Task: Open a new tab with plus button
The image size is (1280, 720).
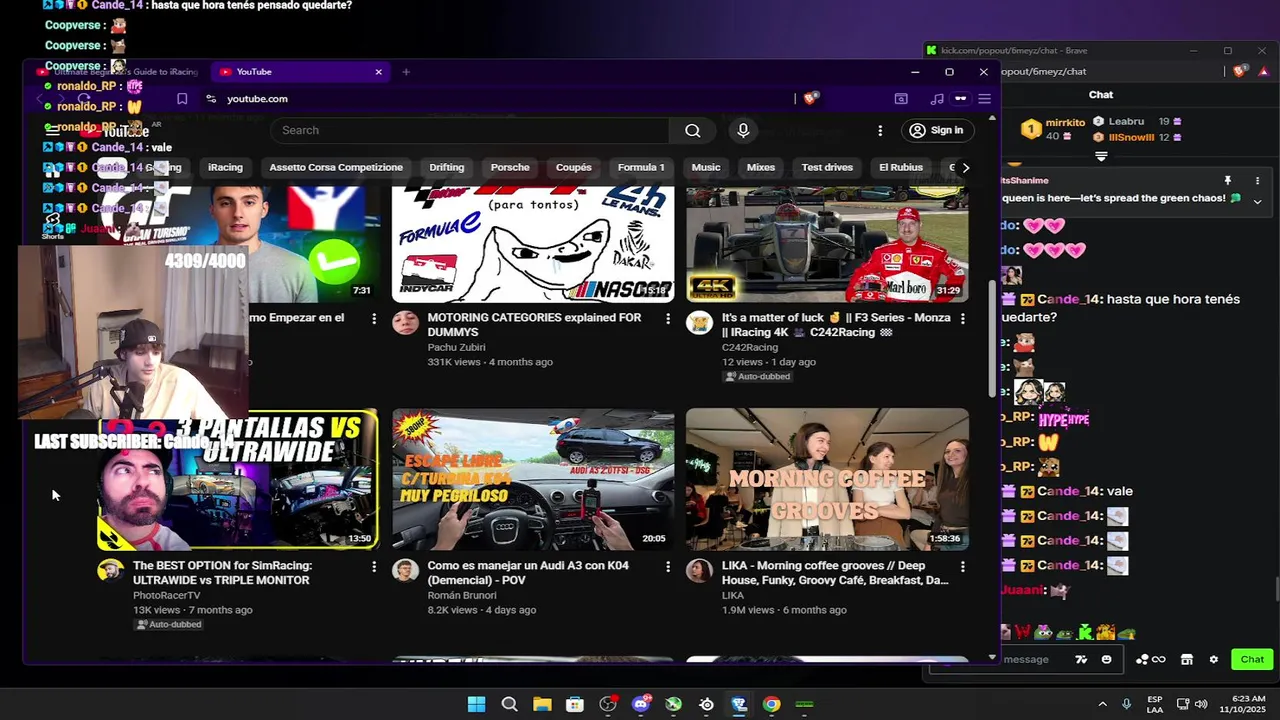Action: tap(406, 72)
